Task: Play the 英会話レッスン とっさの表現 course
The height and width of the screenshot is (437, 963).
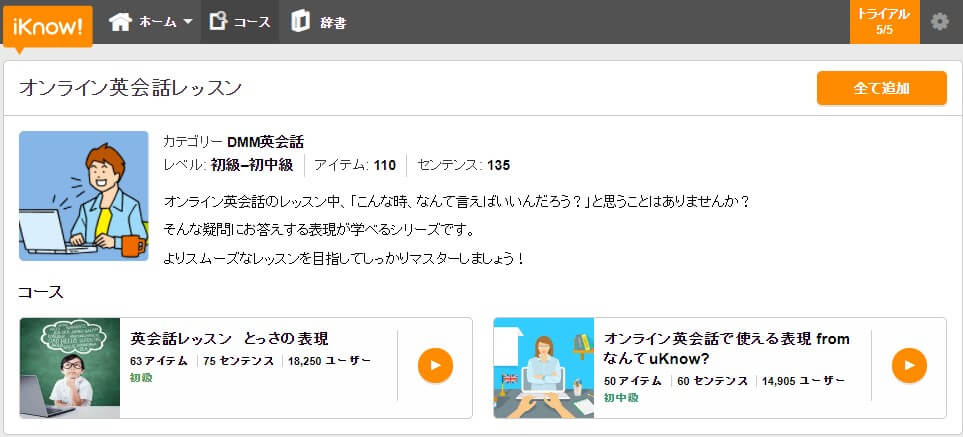Action: coord(435,366)
